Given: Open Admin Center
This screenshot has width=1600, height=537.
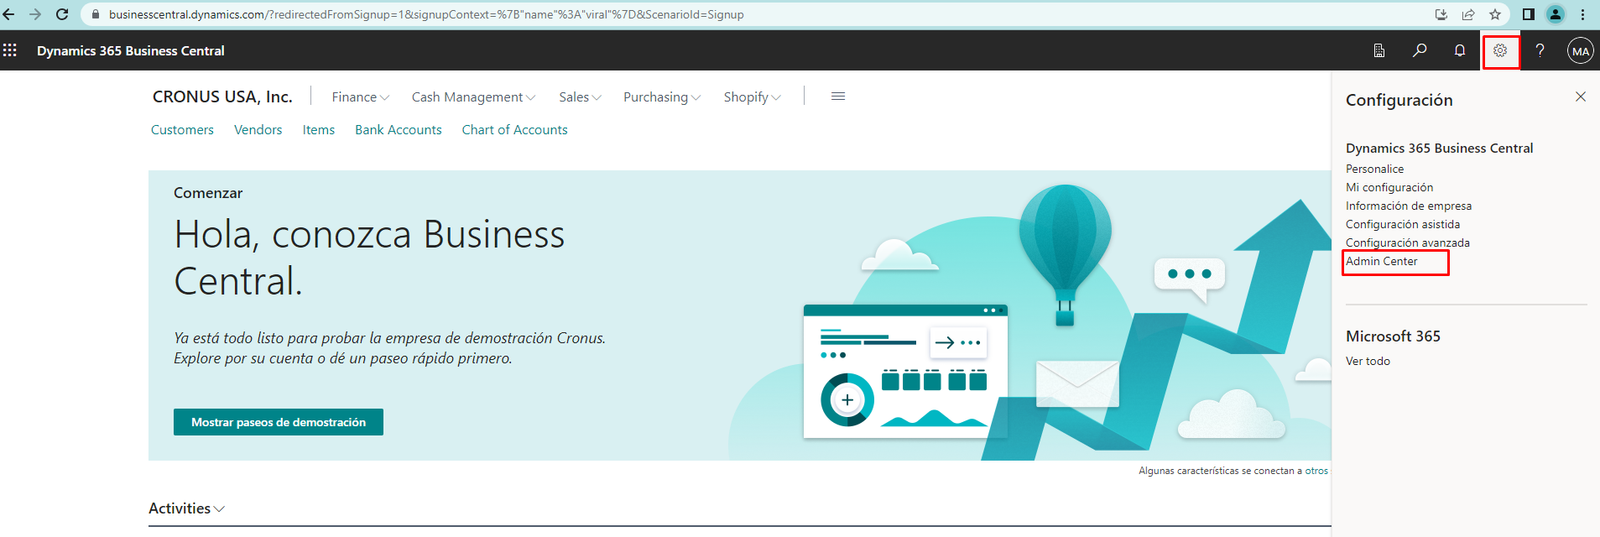Looking at the screenshot, I should (1381, 261).
